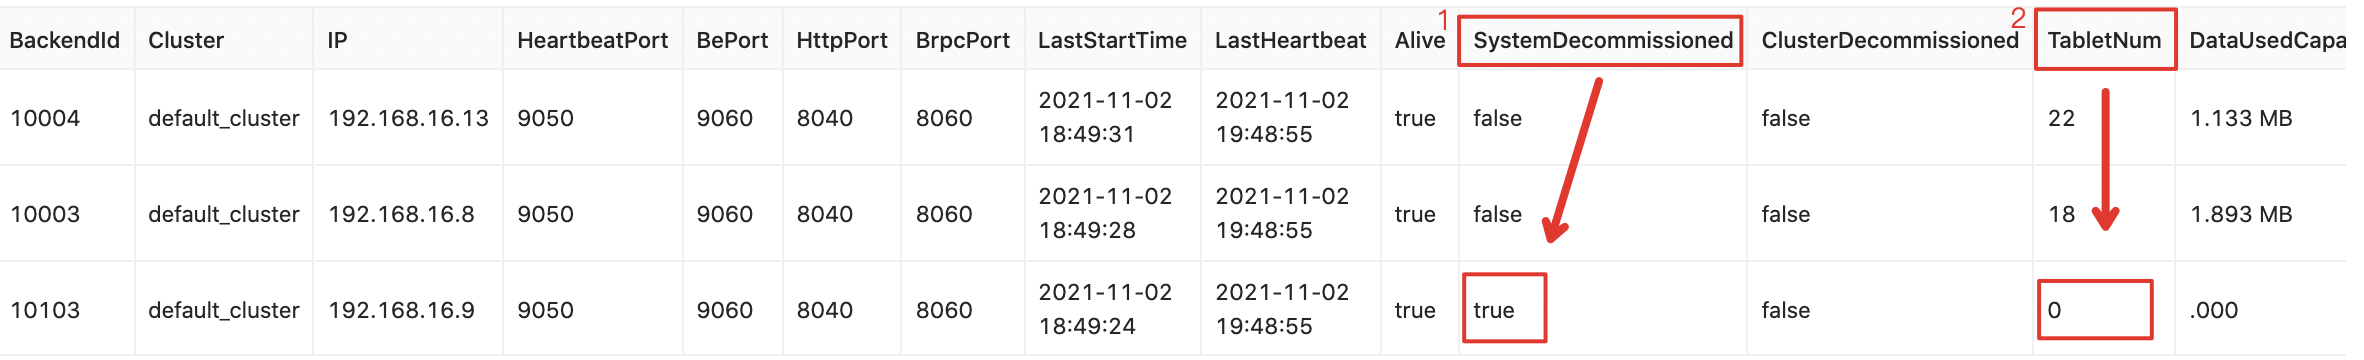Select the LastHeartbeat column header
This screenshot has width=2364, height=360.
tap(1290, 40)
